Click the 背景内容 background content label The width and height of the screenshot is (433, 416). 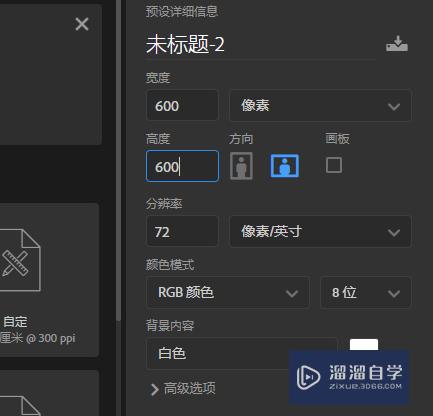(x=170, y=325)
